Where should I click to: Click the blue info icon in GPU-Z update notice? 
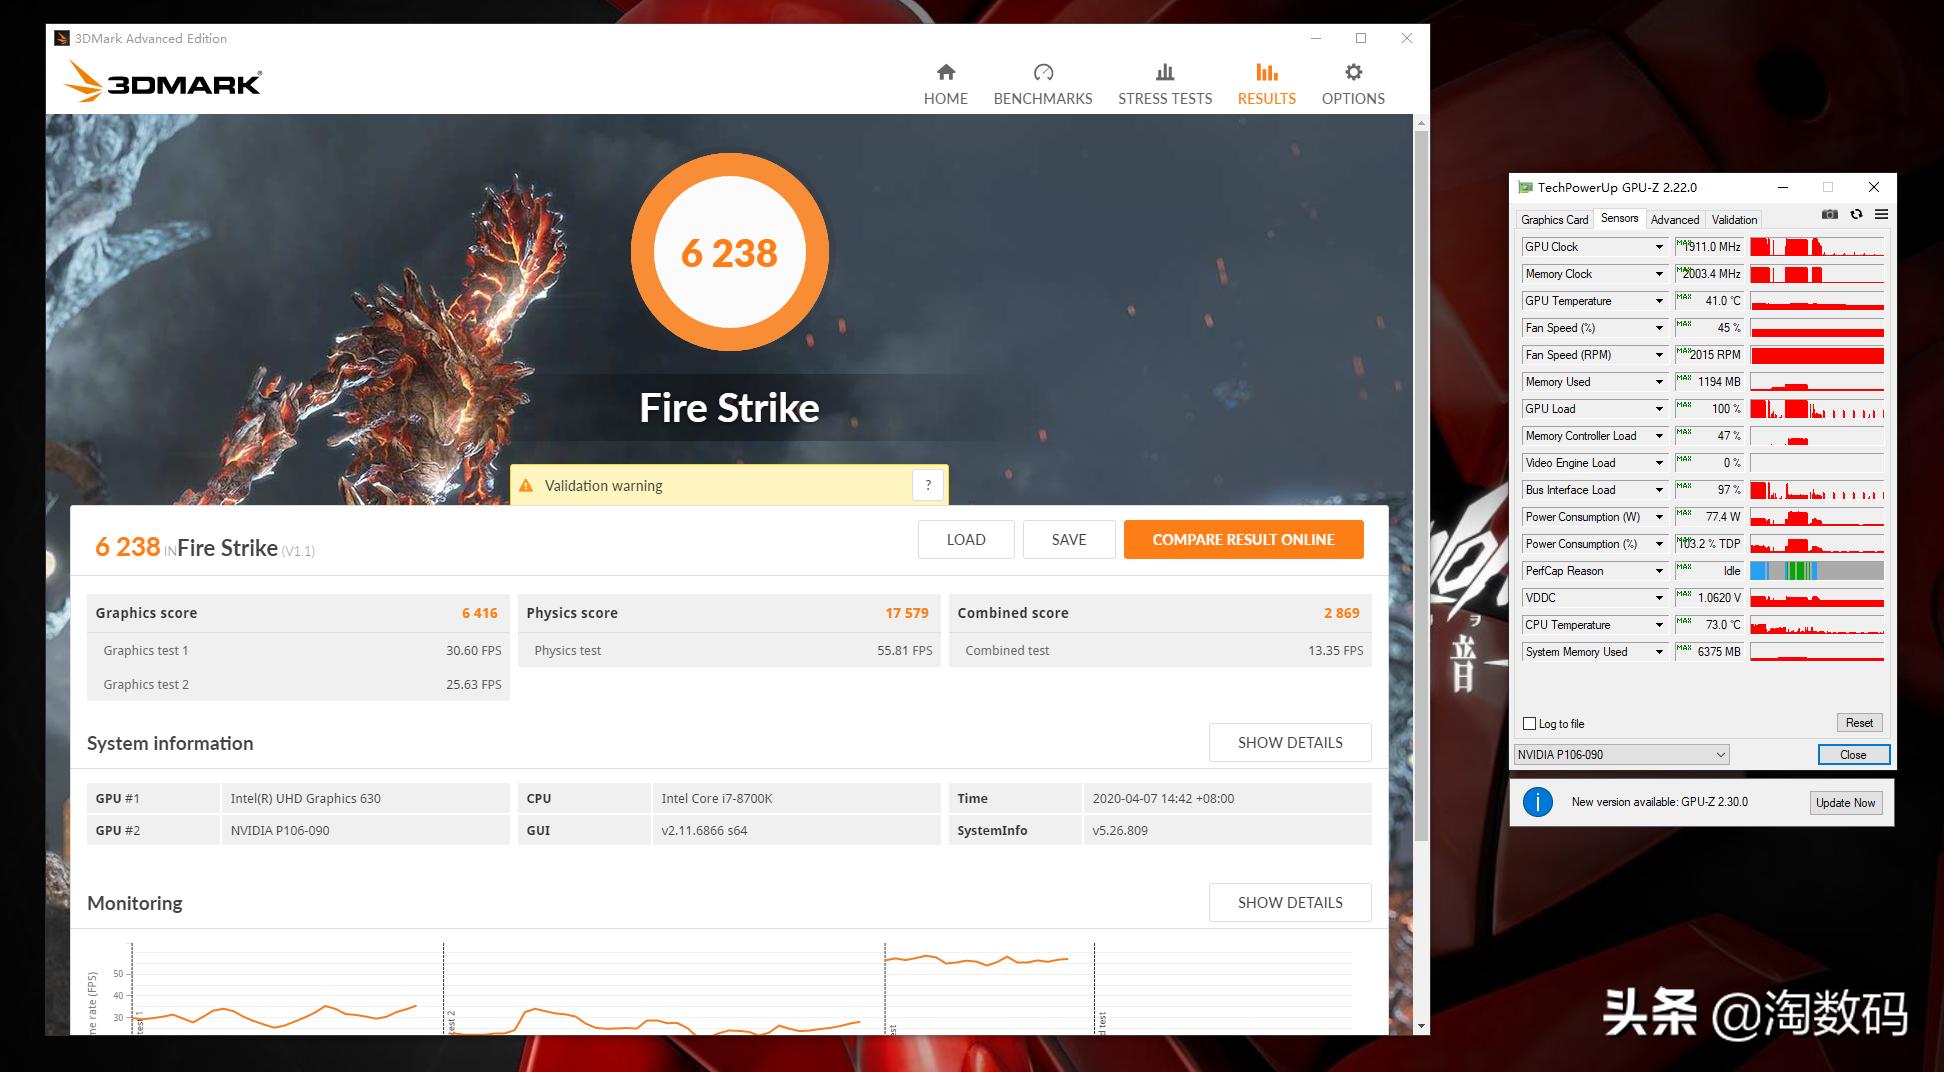[x=1537, y=802]
